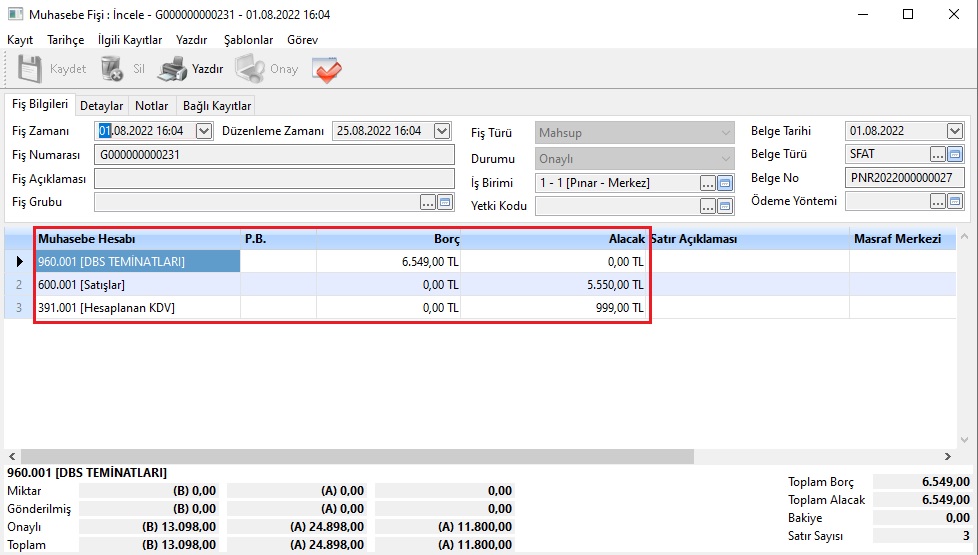978x555 pixels.
Task: Switch to the Detaylar tab
Action: 101,106
